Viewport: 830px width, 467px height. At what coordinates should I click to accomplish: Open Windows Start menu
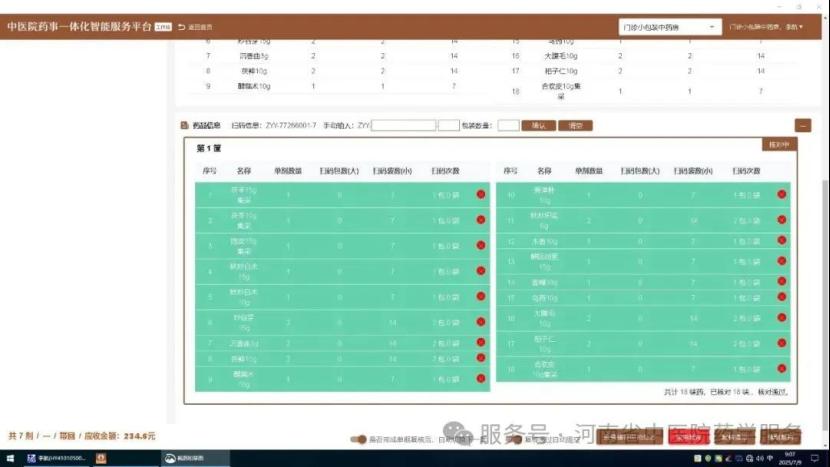pyautogui.click(x=8, y=458)
